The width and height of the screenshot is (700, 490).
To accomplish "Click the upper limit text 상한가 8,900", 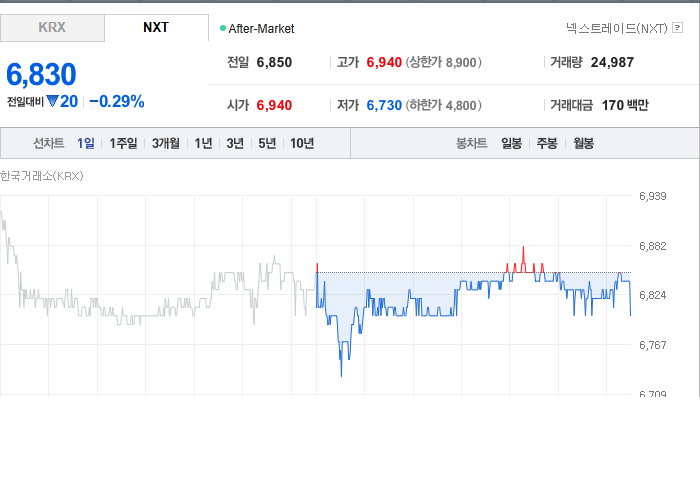I will [443, 62].
